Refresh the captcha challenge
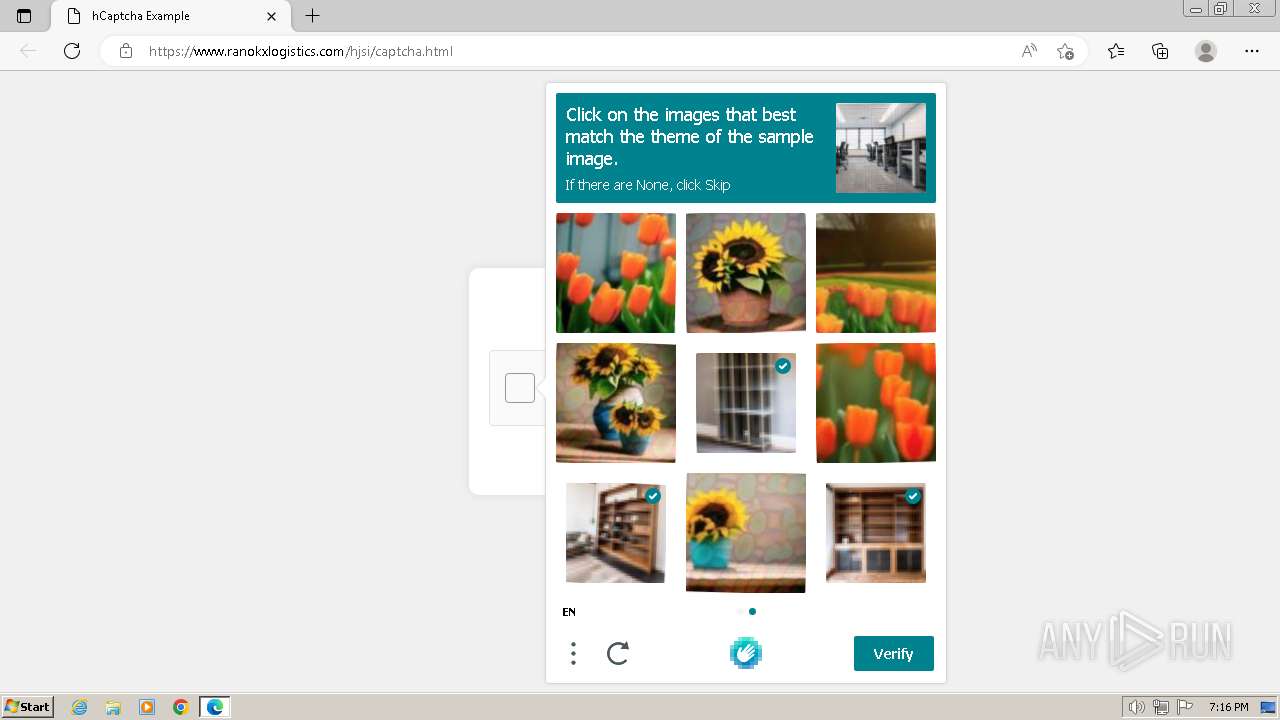The width and height of the screenshot is (1280, 720). point(618,654)
